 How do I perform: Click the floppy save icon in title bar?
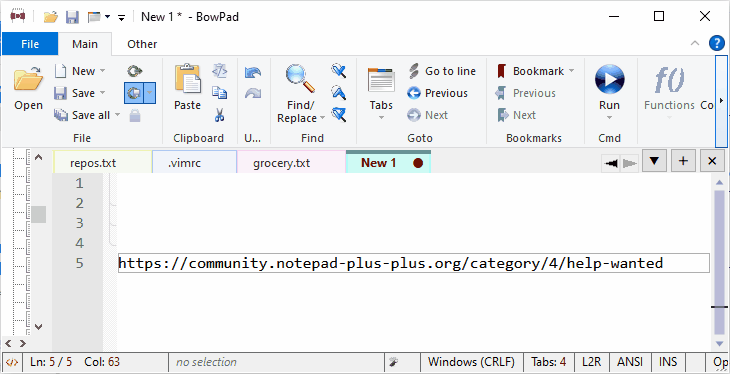pos(72,17)
